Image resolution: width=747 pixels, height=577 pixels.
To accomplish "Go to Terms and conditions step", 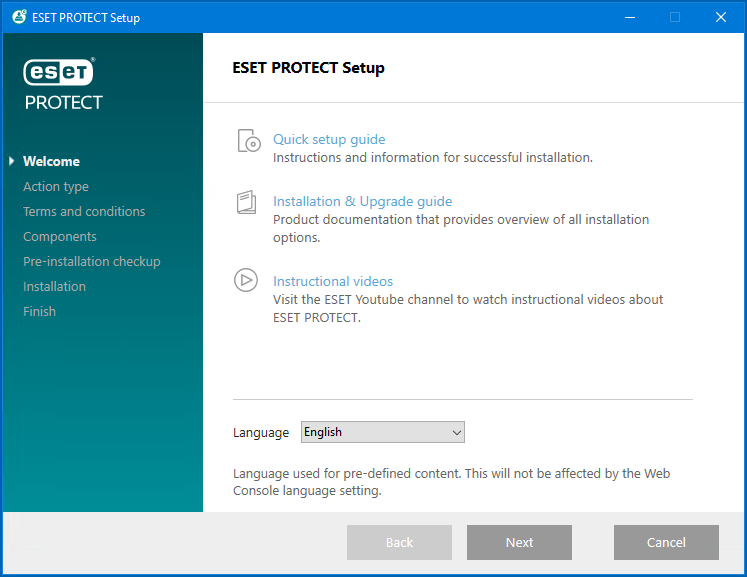I will point(84,211).
